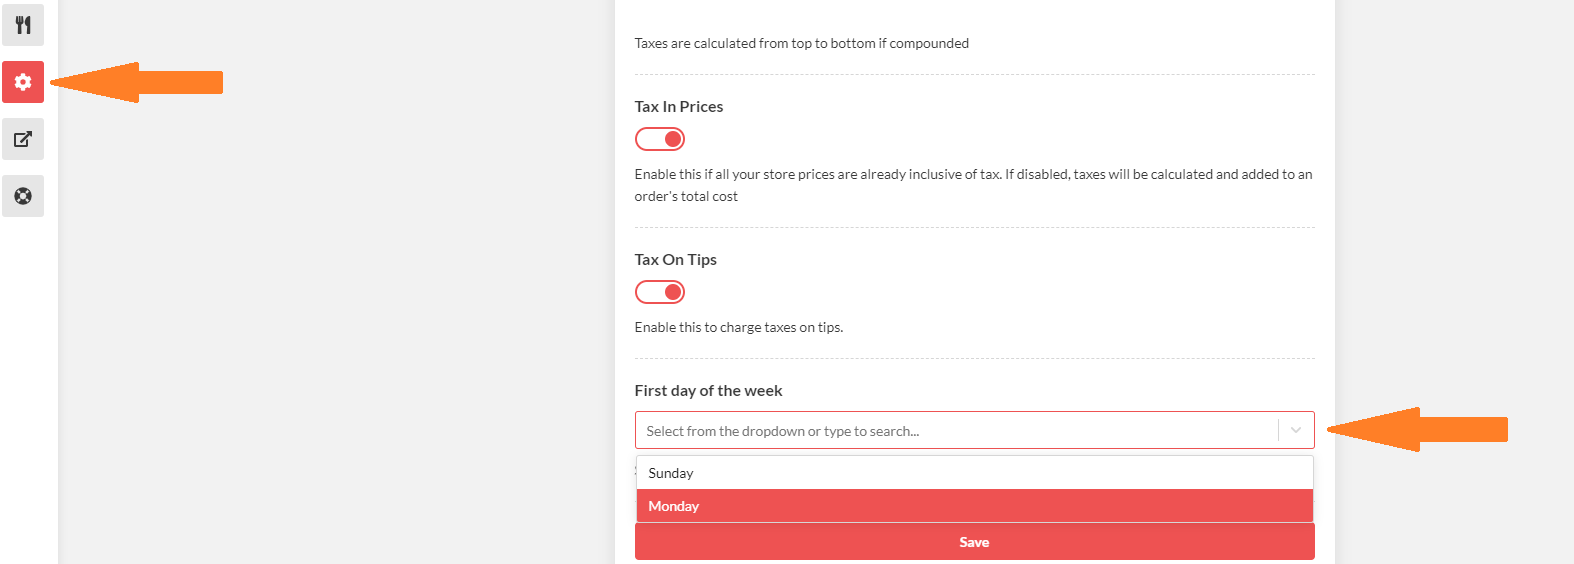This screenshot has width=1574, height=564.
Task: Turn off the Tax On Tips switch
Action: (660, 292)
